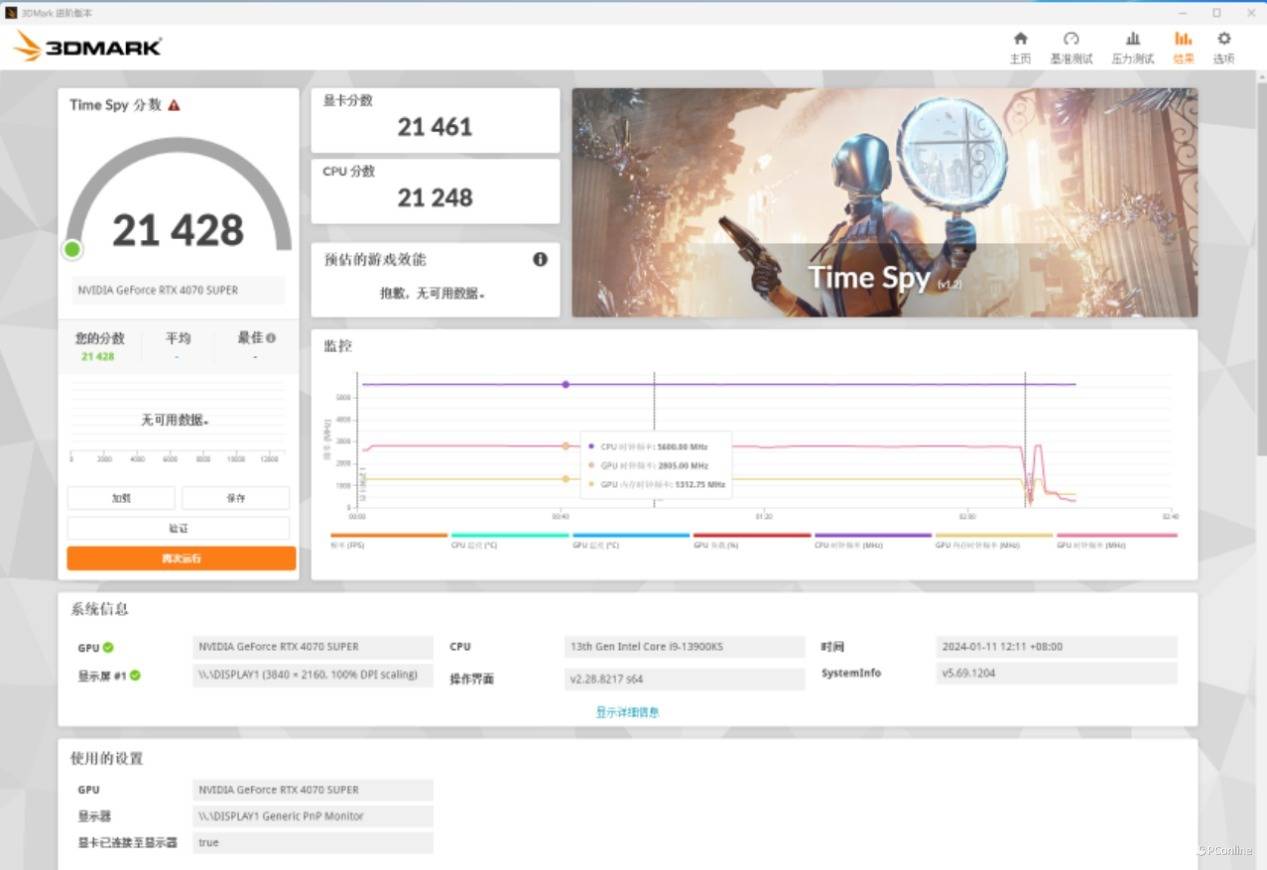Click the CPU clock data point on graph

565,384
